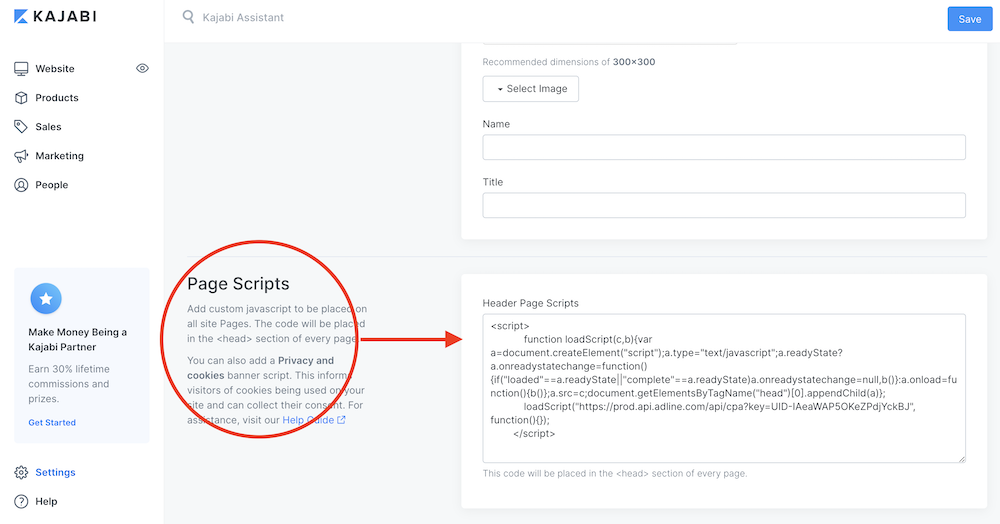This screenshot has width=1000, height=524.
Task: Go to the Settings menu item
Action: click(x=55, y=472)
